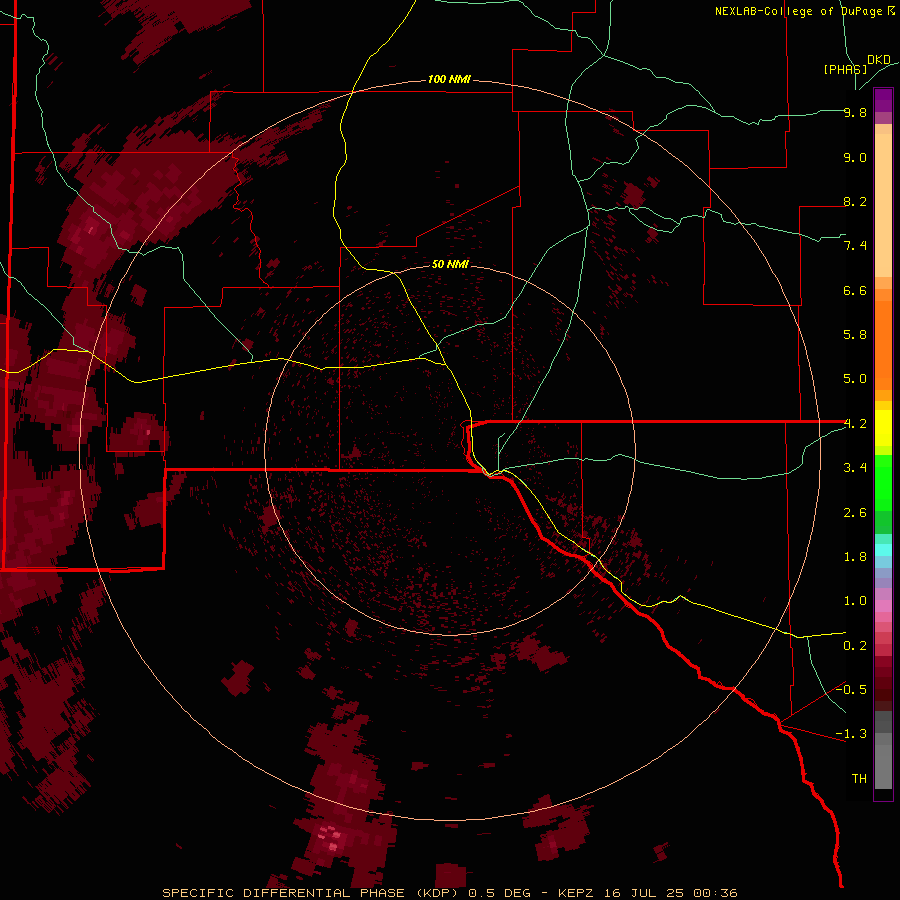This screenshot has height=900, width=900.
Task: Click the TH label on the scale
Action: coord(859,778)
